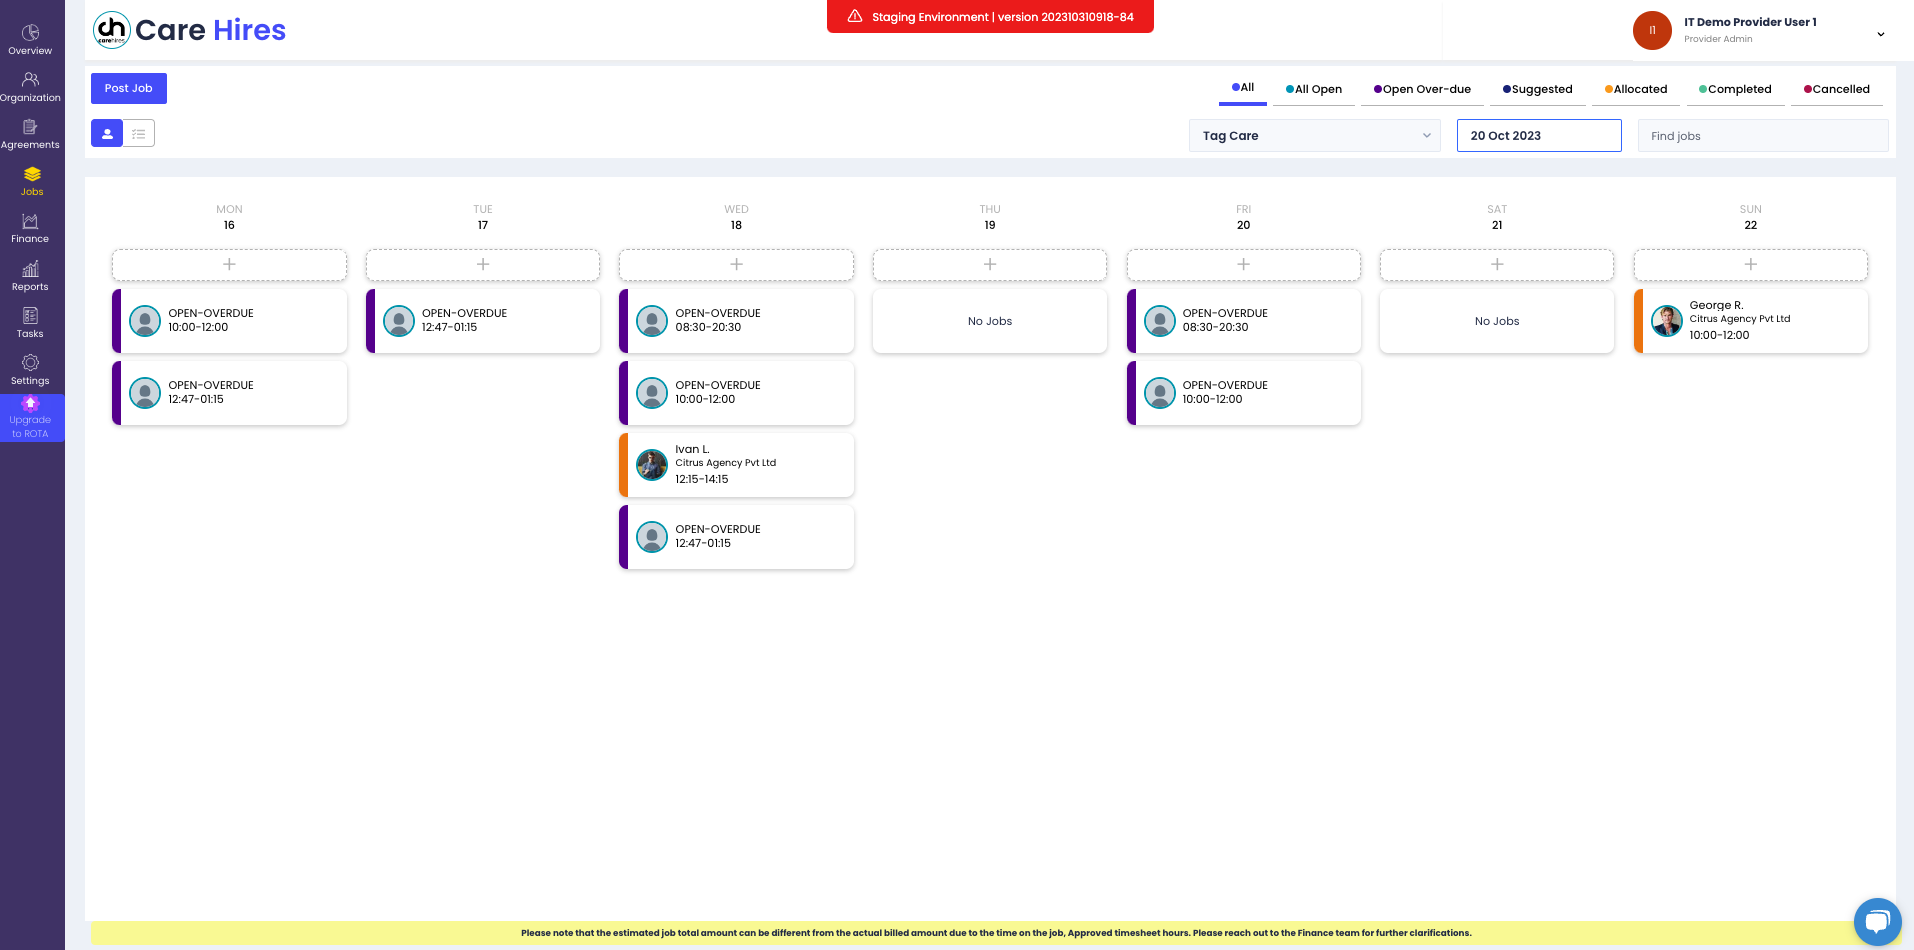This screenshot has width=1914, height=950.
Task: Open Friday's 10:00-12:00 open-overdue job
Action: point(1244,393)
